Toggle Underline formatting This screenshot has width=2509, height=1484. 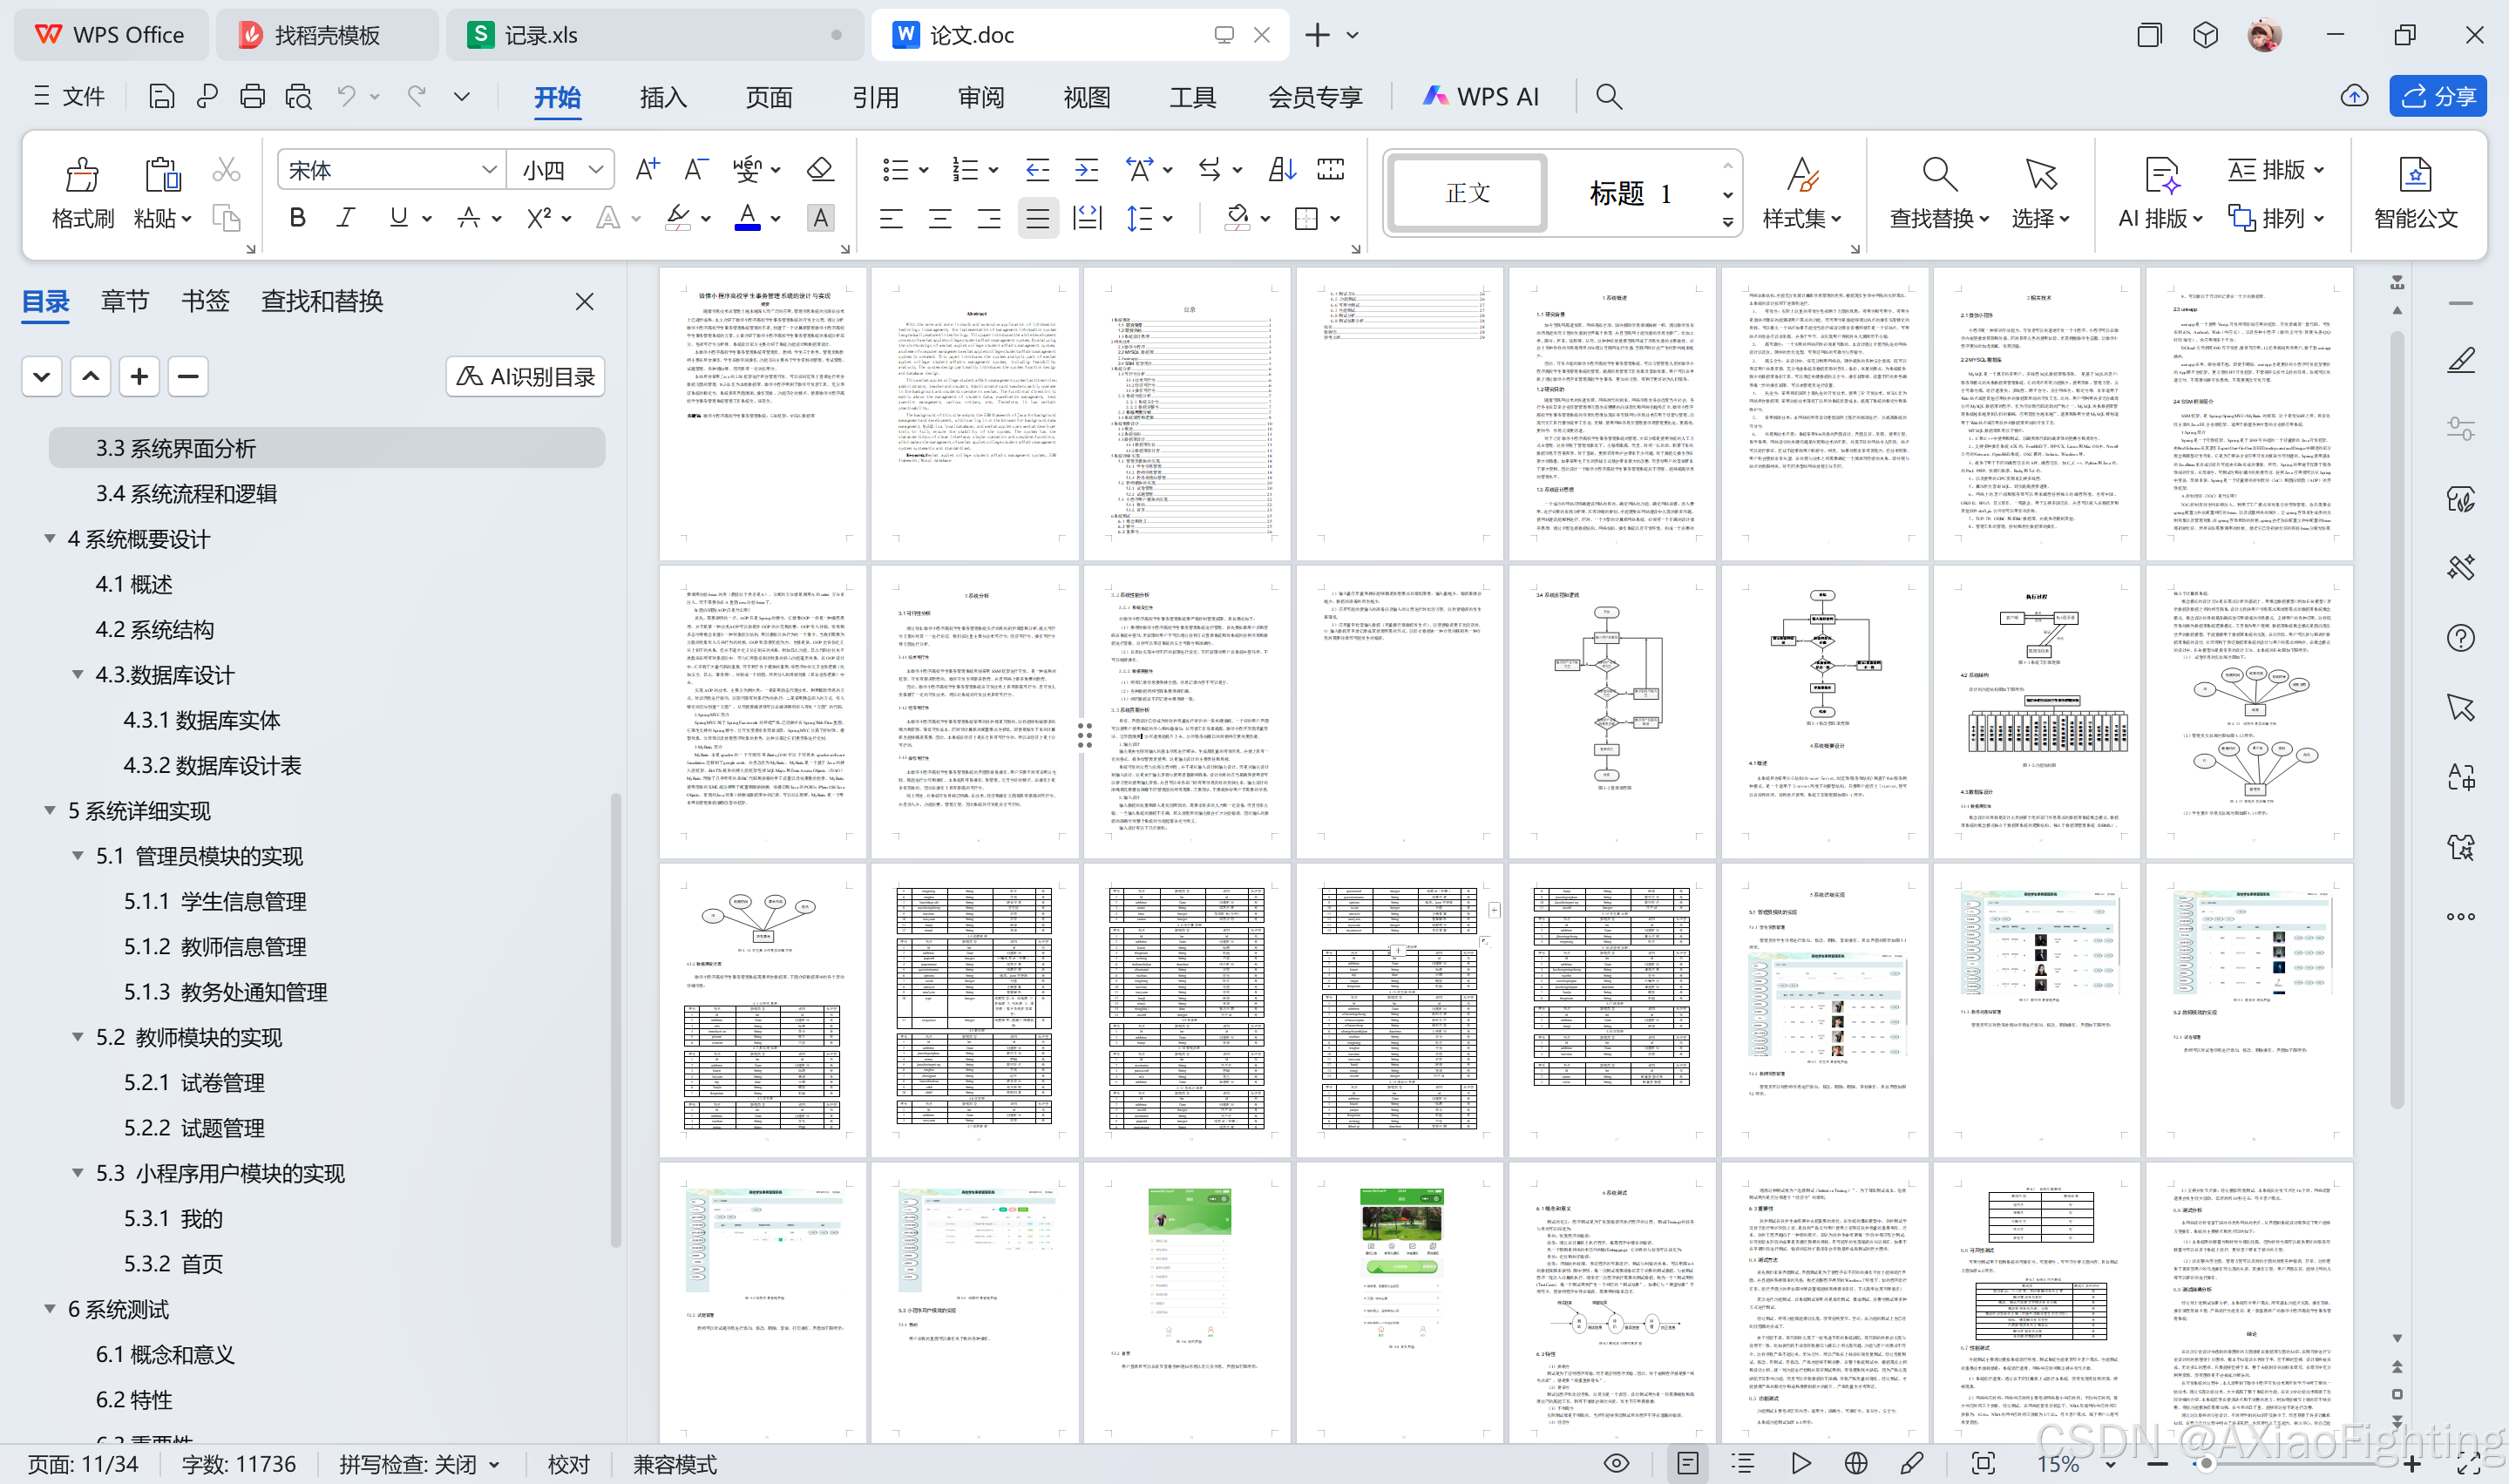coord(398,217)
